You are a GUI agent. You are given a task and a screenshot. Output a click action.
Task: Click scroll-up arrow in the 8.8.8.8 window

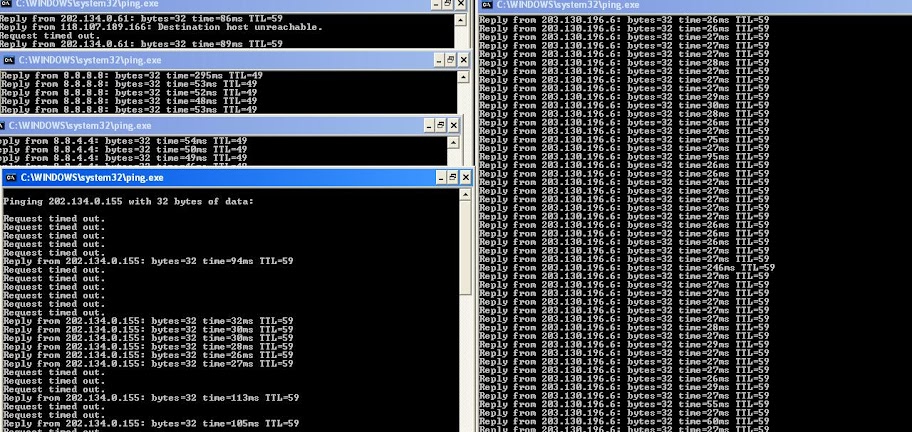[x=463, y=77]
